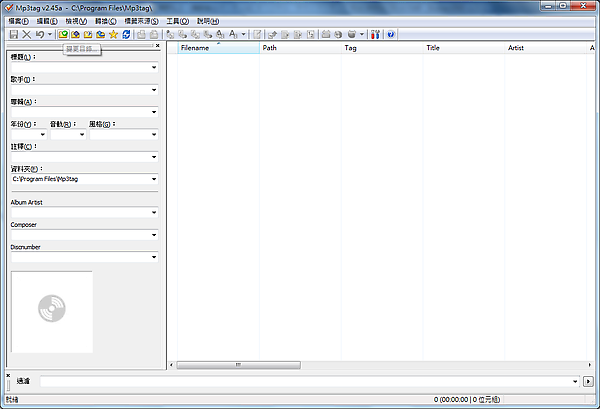
Task: Sort the file list by the Path column
Action: (x=300, y=48)
